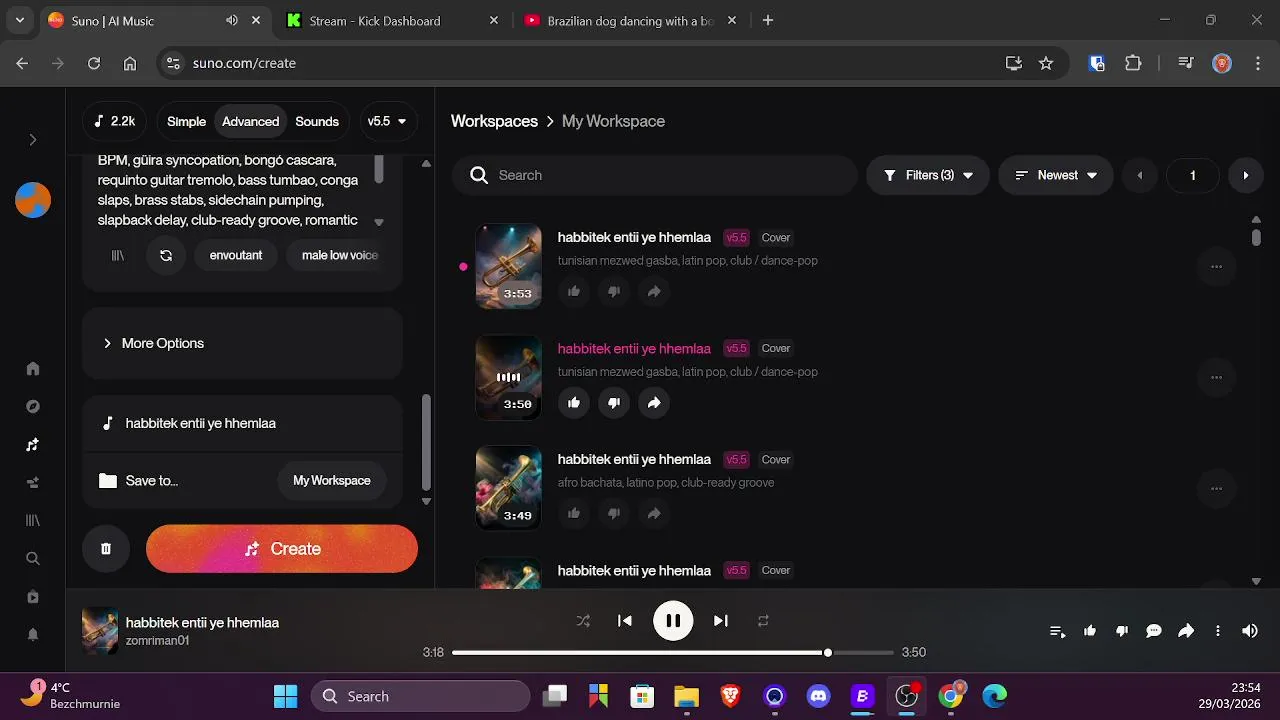Image resolution: width=1280 pixels, height=720 pixels.
Task: Open Filters (3) dropdown
Action: pyautogui.click(x=928, y=175)
